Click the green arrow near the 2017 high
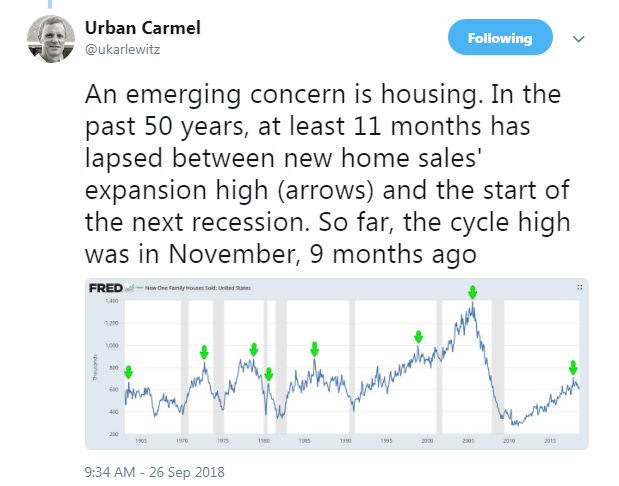Viewport: 619px width, 486px height. click(573, 368)
